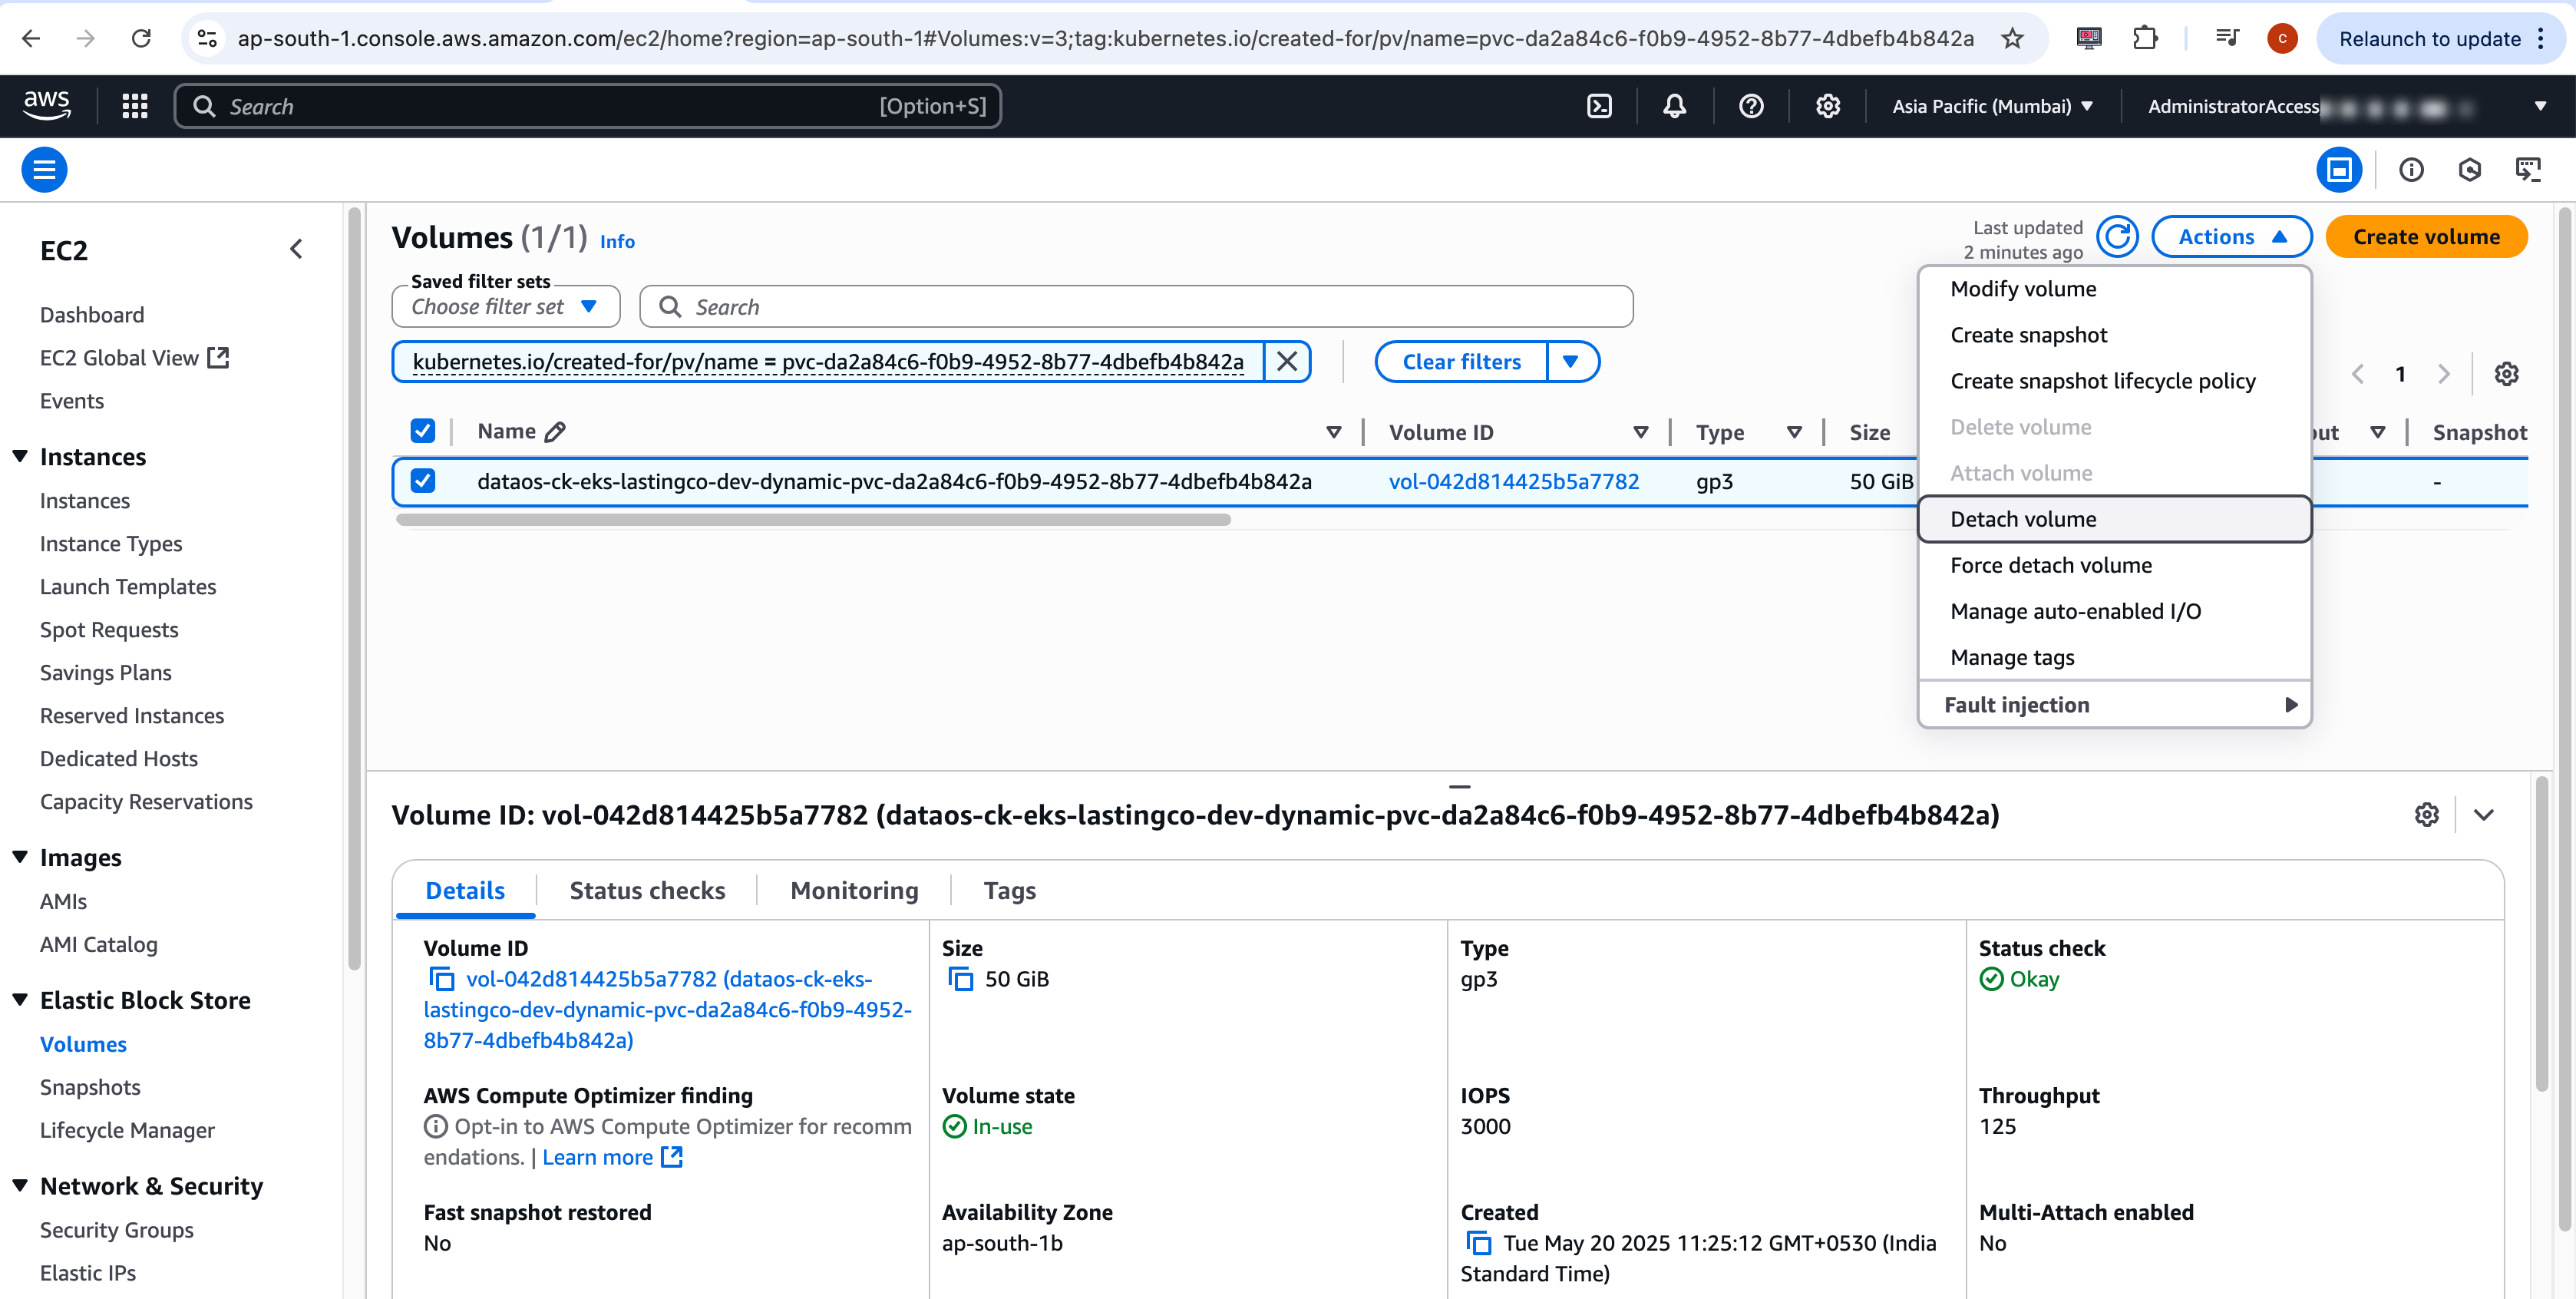Reload the browser page
The width and height of the screenshot is (2576, 1299).
pos(141,38)
